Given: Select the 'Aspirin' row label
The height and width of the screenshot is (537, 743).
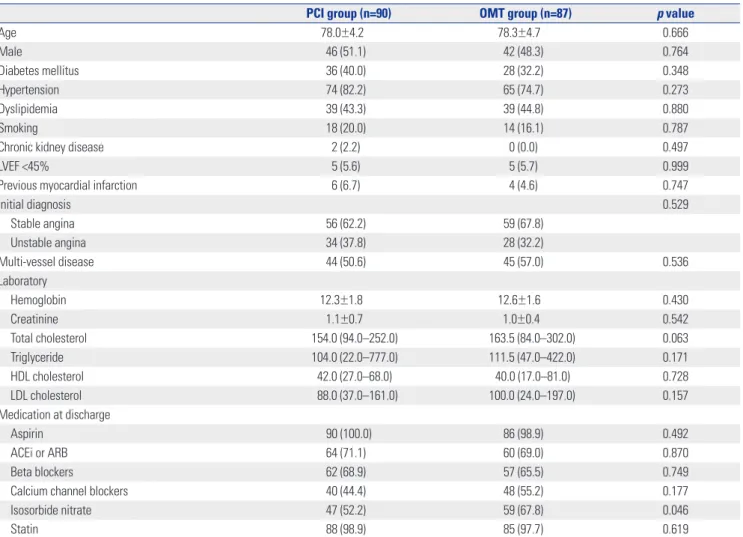Looking at the screenshot, I should point(27,434).
